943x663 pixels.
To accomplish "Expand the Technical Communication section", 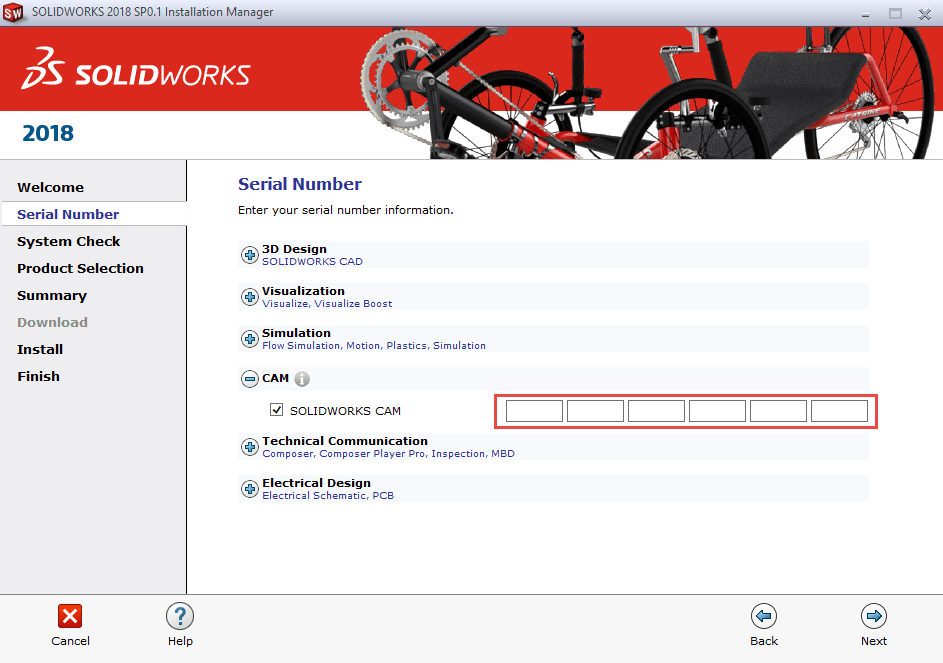I will tap(250, 447).
